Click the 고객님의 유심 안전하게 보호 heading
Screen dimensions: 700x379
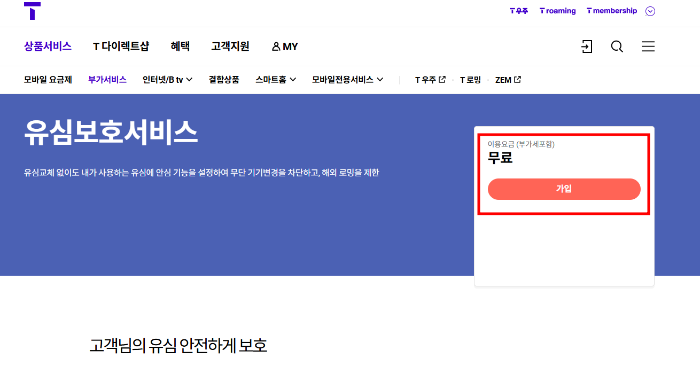[x=178, y=346]
